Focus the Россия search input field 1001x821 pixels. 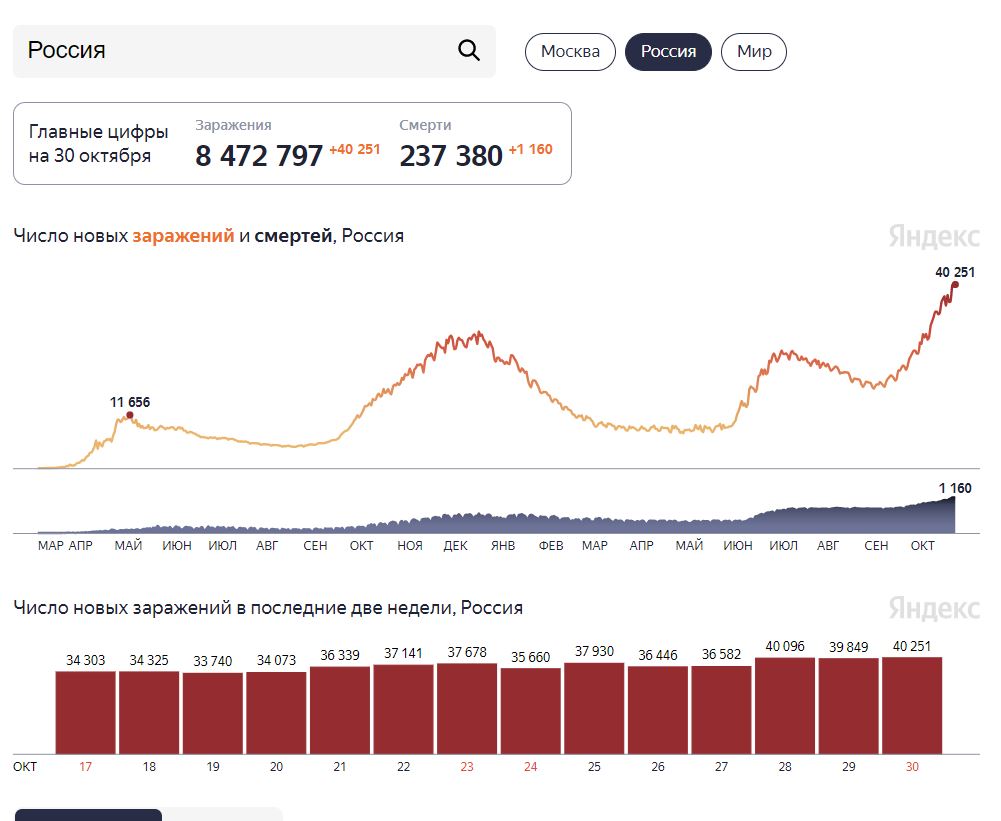(x=254, y=51)
